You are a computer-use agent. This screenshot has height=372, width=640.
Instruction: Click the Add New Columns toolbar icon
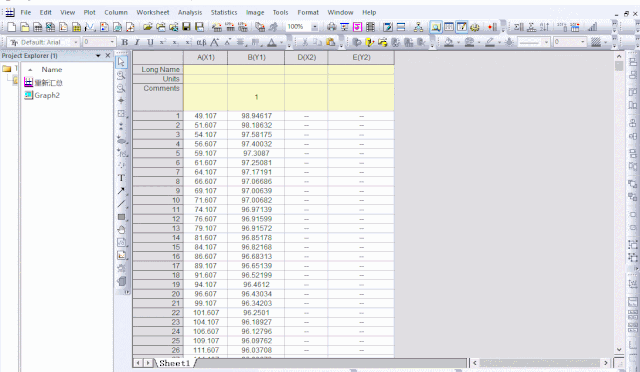492,27
